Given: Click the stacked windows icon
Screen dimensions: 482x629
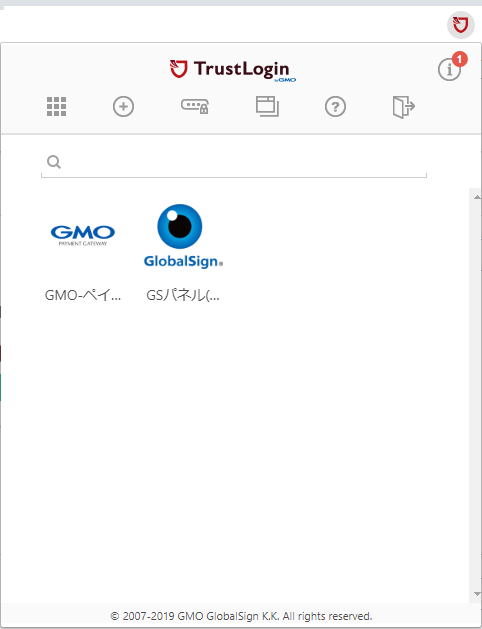Looking at the screenshot, I should click(267, 106).
